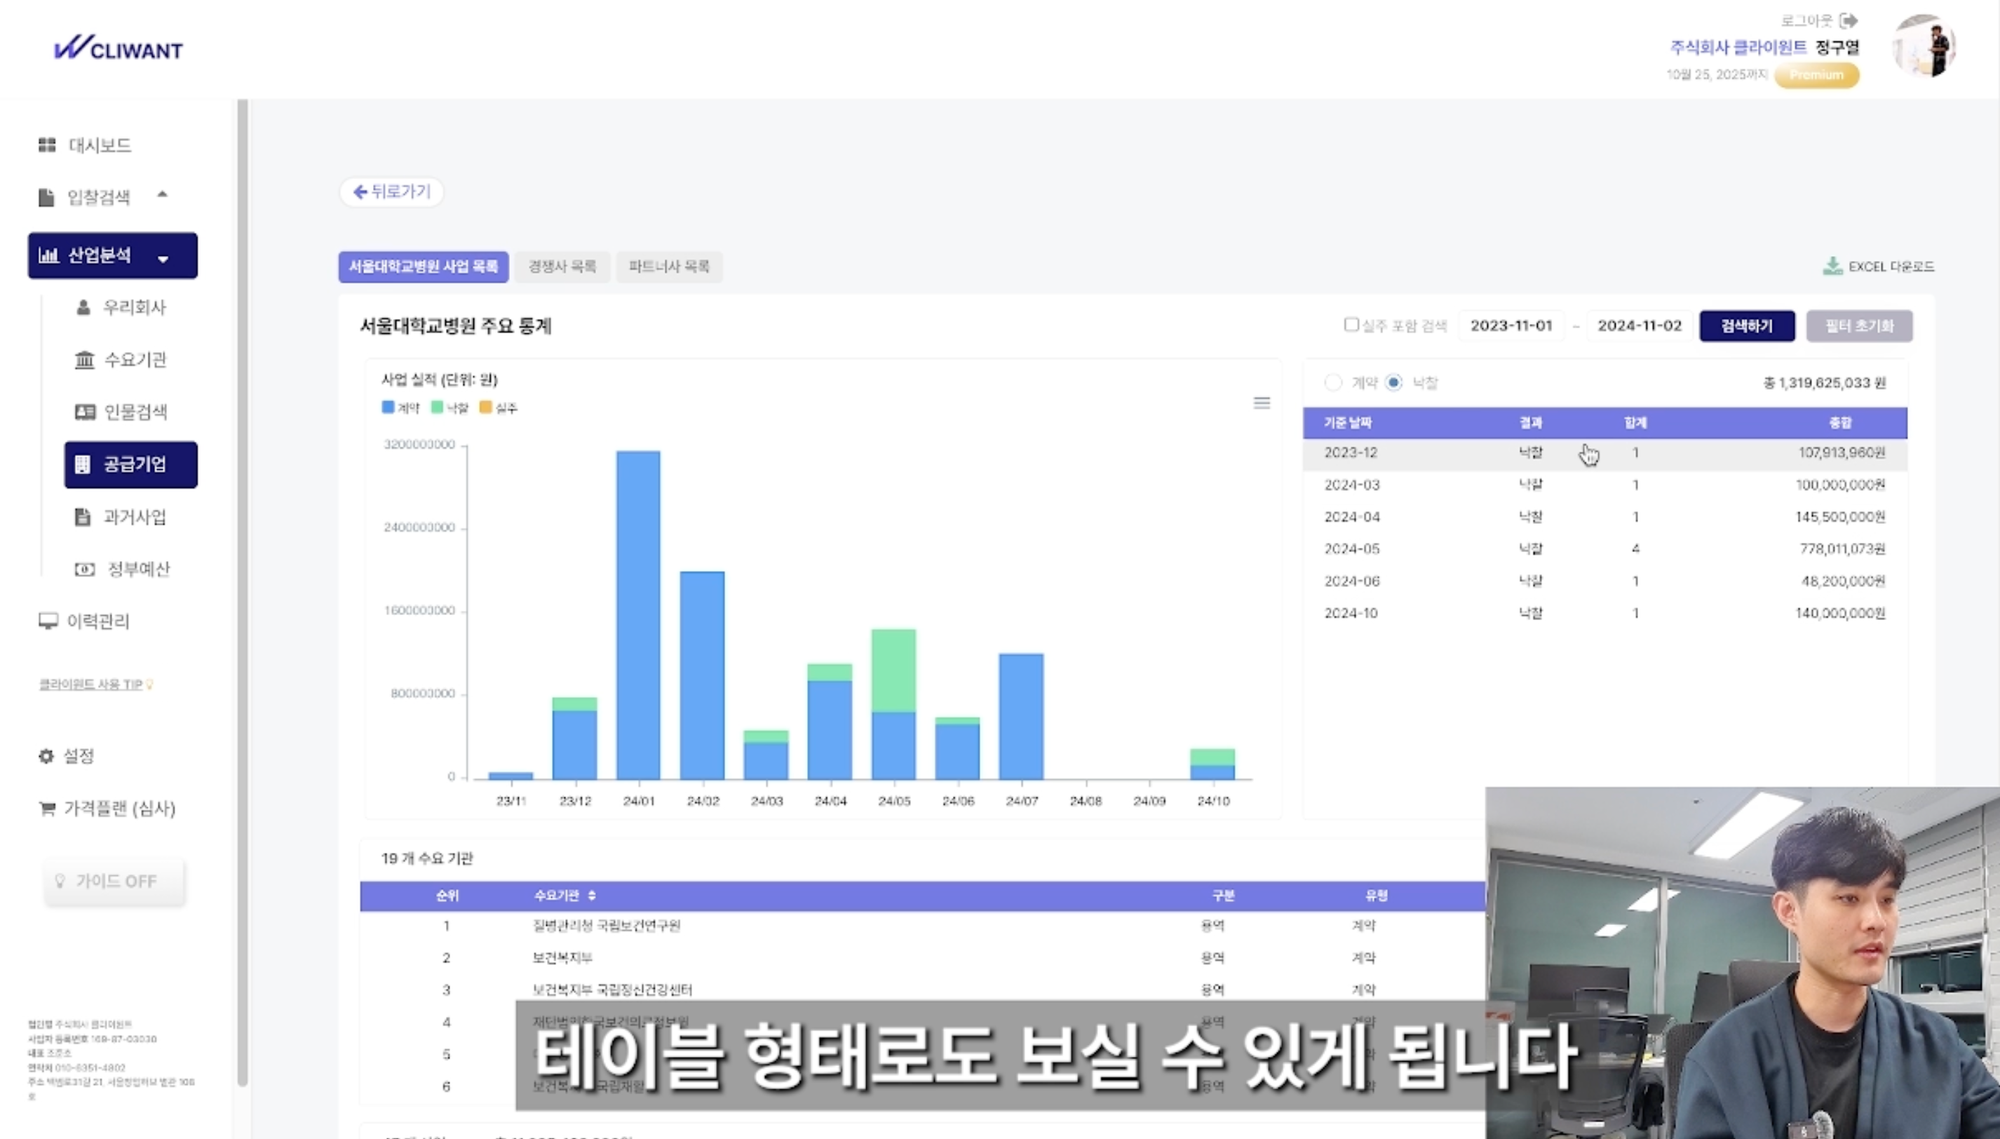Viewport: 2000px width, 1139px height.
Task: Click the 가격플랜 shopping cart icon
Action: 46,808
